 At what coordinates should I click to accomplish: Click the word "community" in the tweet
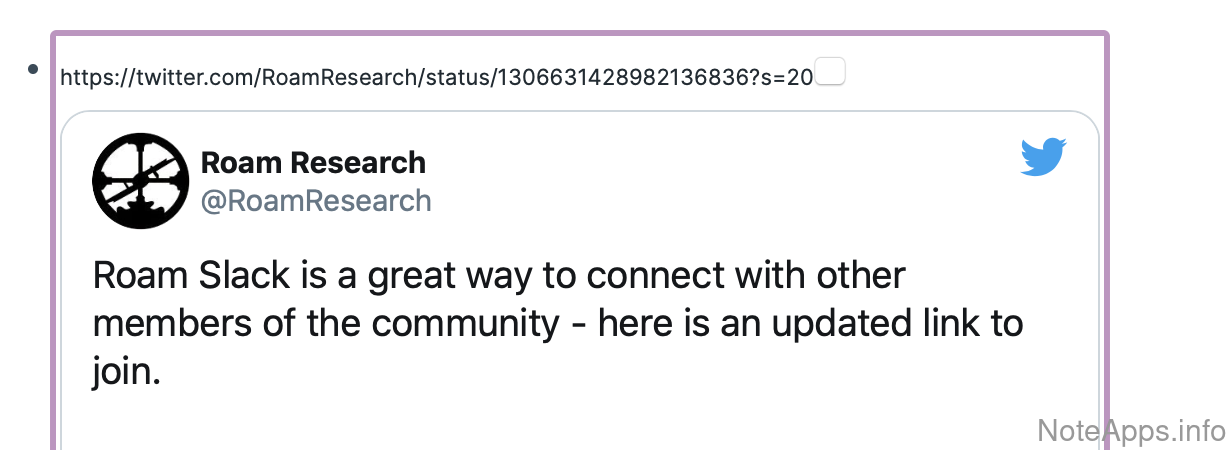(x=473, y=325)
